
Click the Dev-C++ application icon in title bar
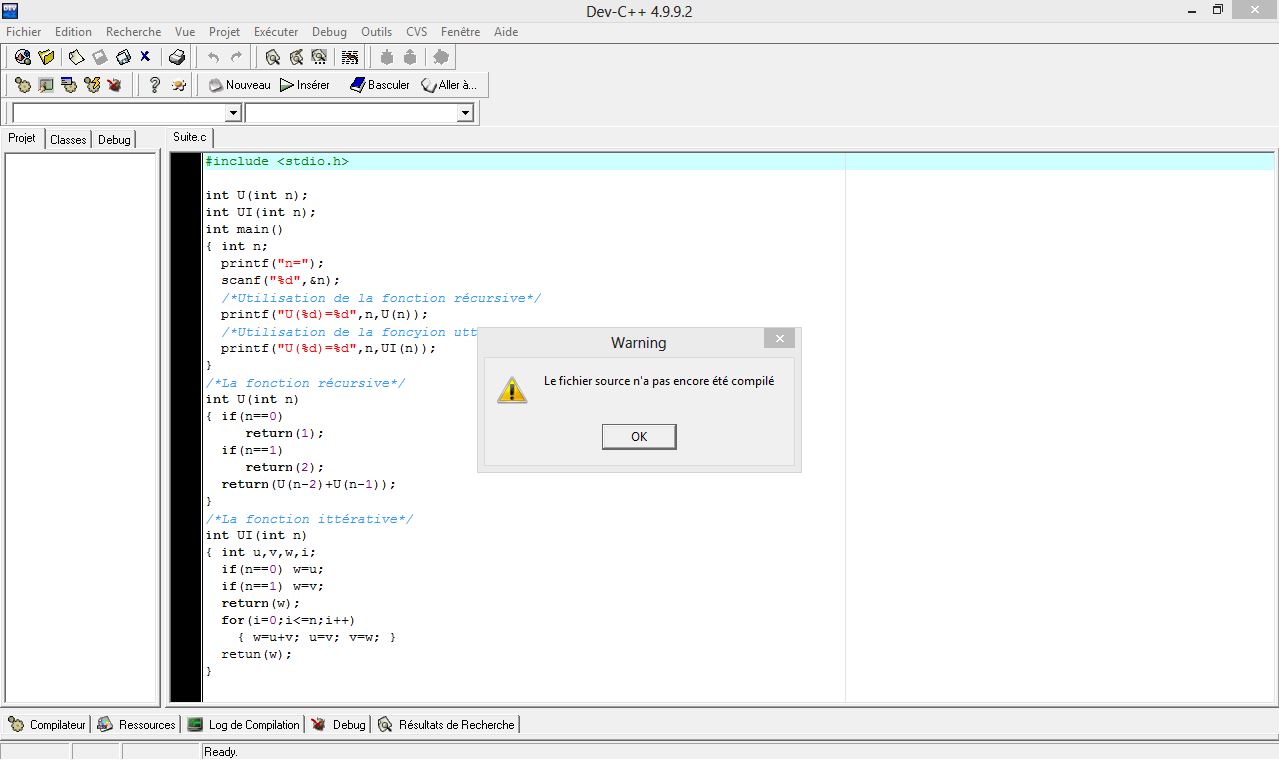point(11,10)
